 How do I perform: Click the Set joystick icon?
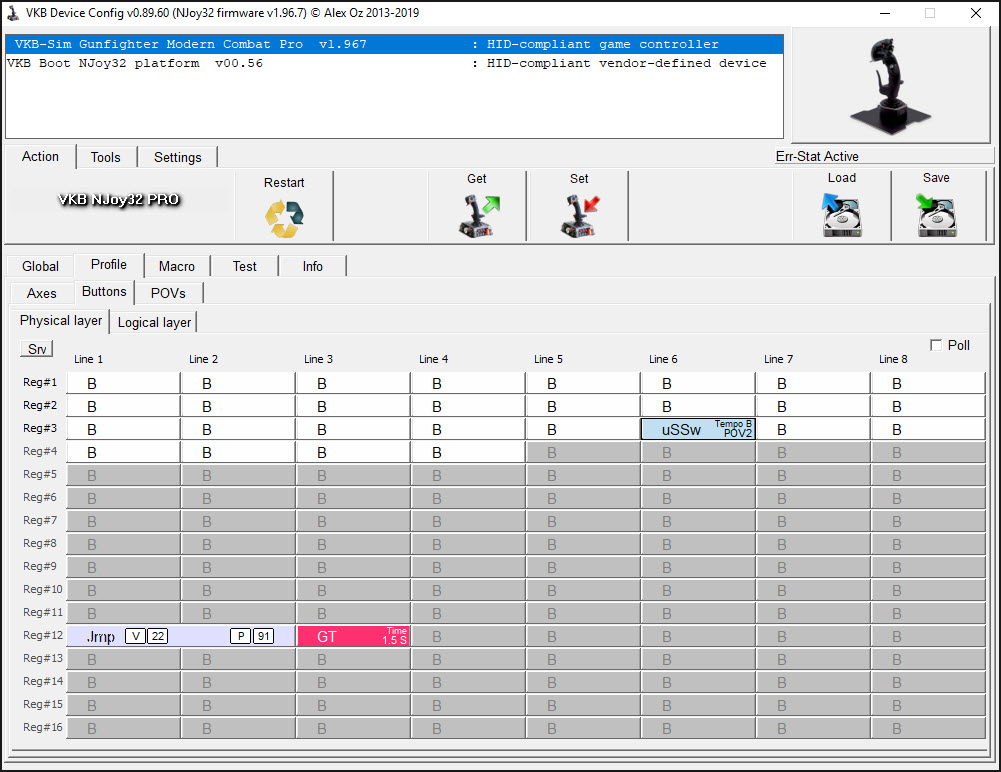tap(580, 216)
